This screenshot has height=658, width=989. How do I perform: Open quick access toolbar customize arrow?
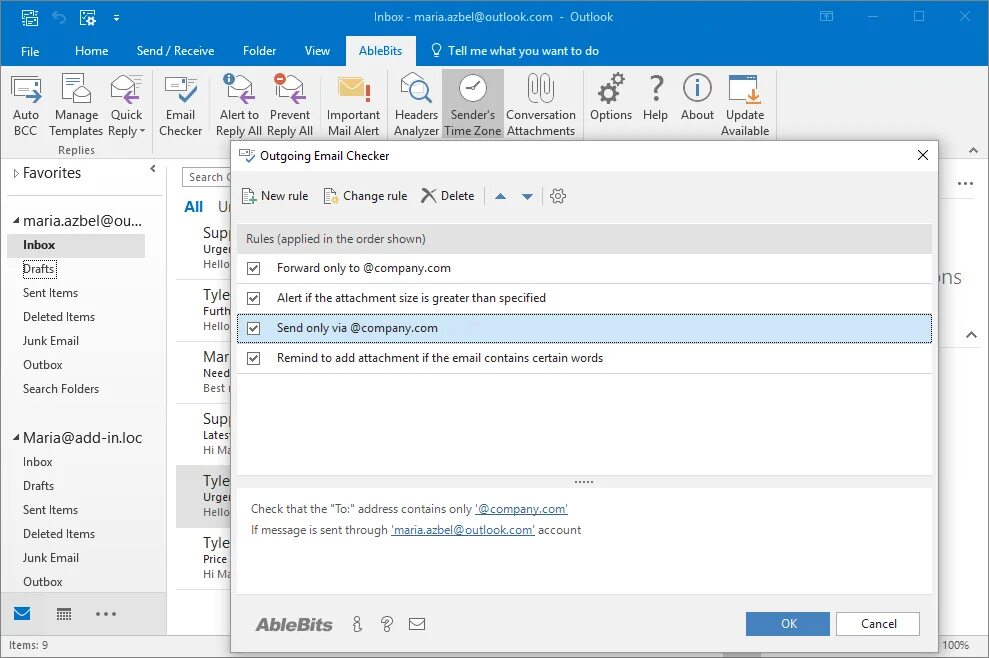coord(116,18)
